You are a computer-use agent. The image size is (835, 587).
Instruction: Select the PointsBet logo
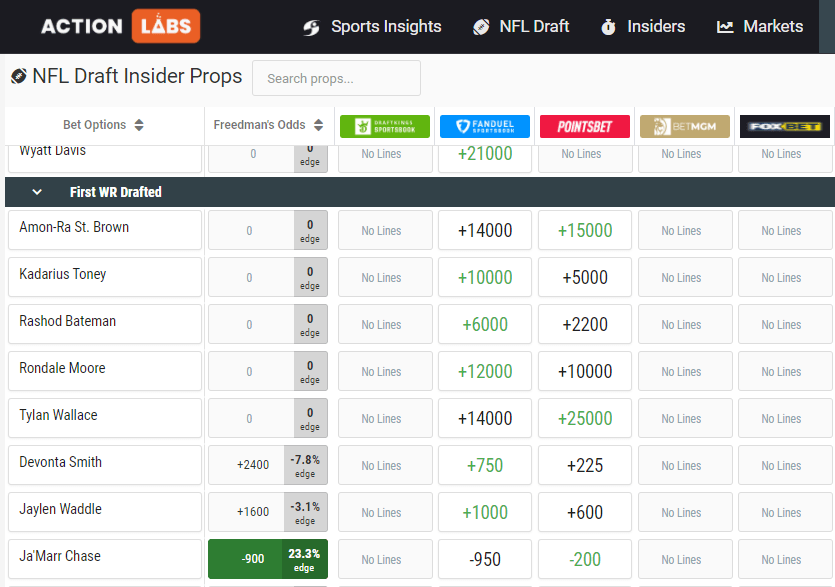pyautogui.click(x=585, y=126)
